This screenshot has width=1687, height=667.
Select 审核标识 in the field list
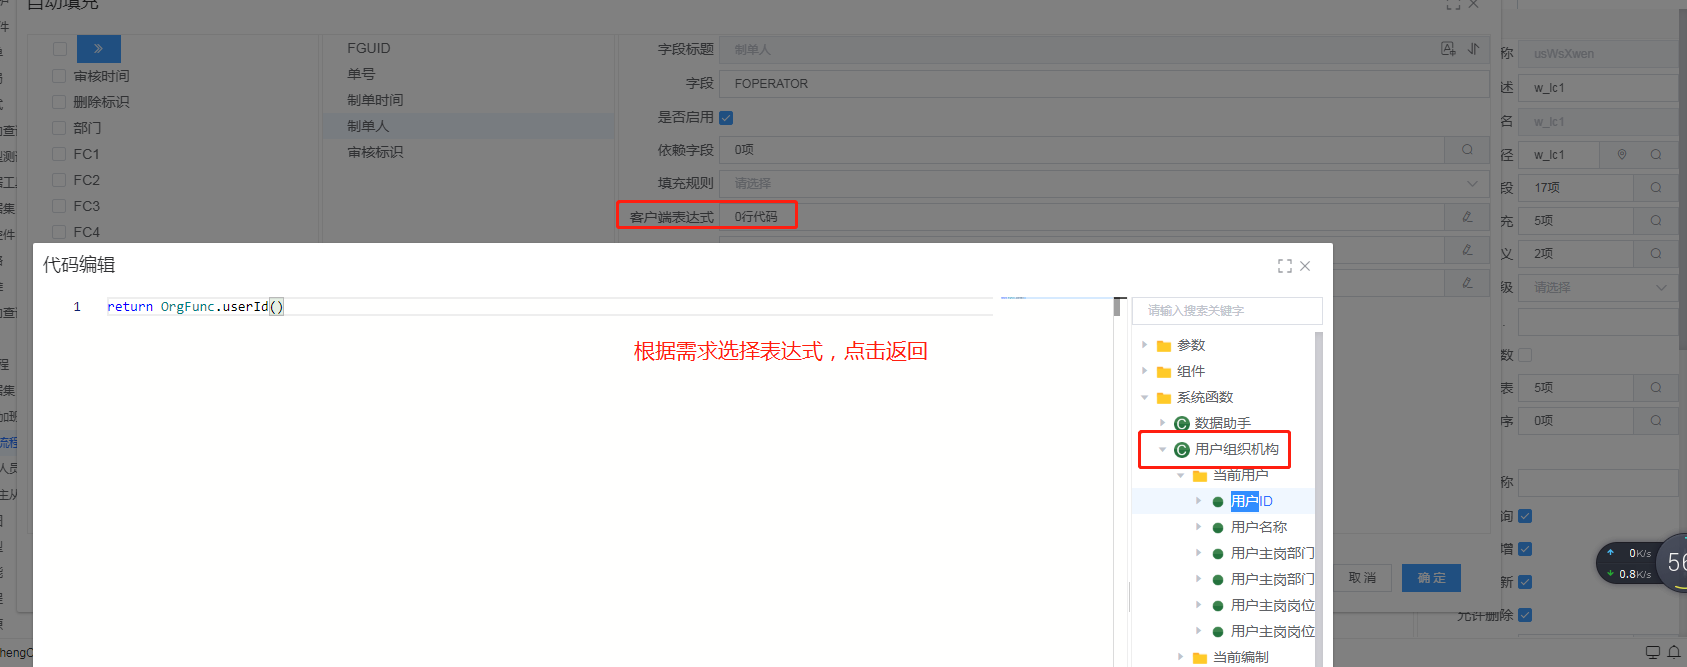(375, 152)
